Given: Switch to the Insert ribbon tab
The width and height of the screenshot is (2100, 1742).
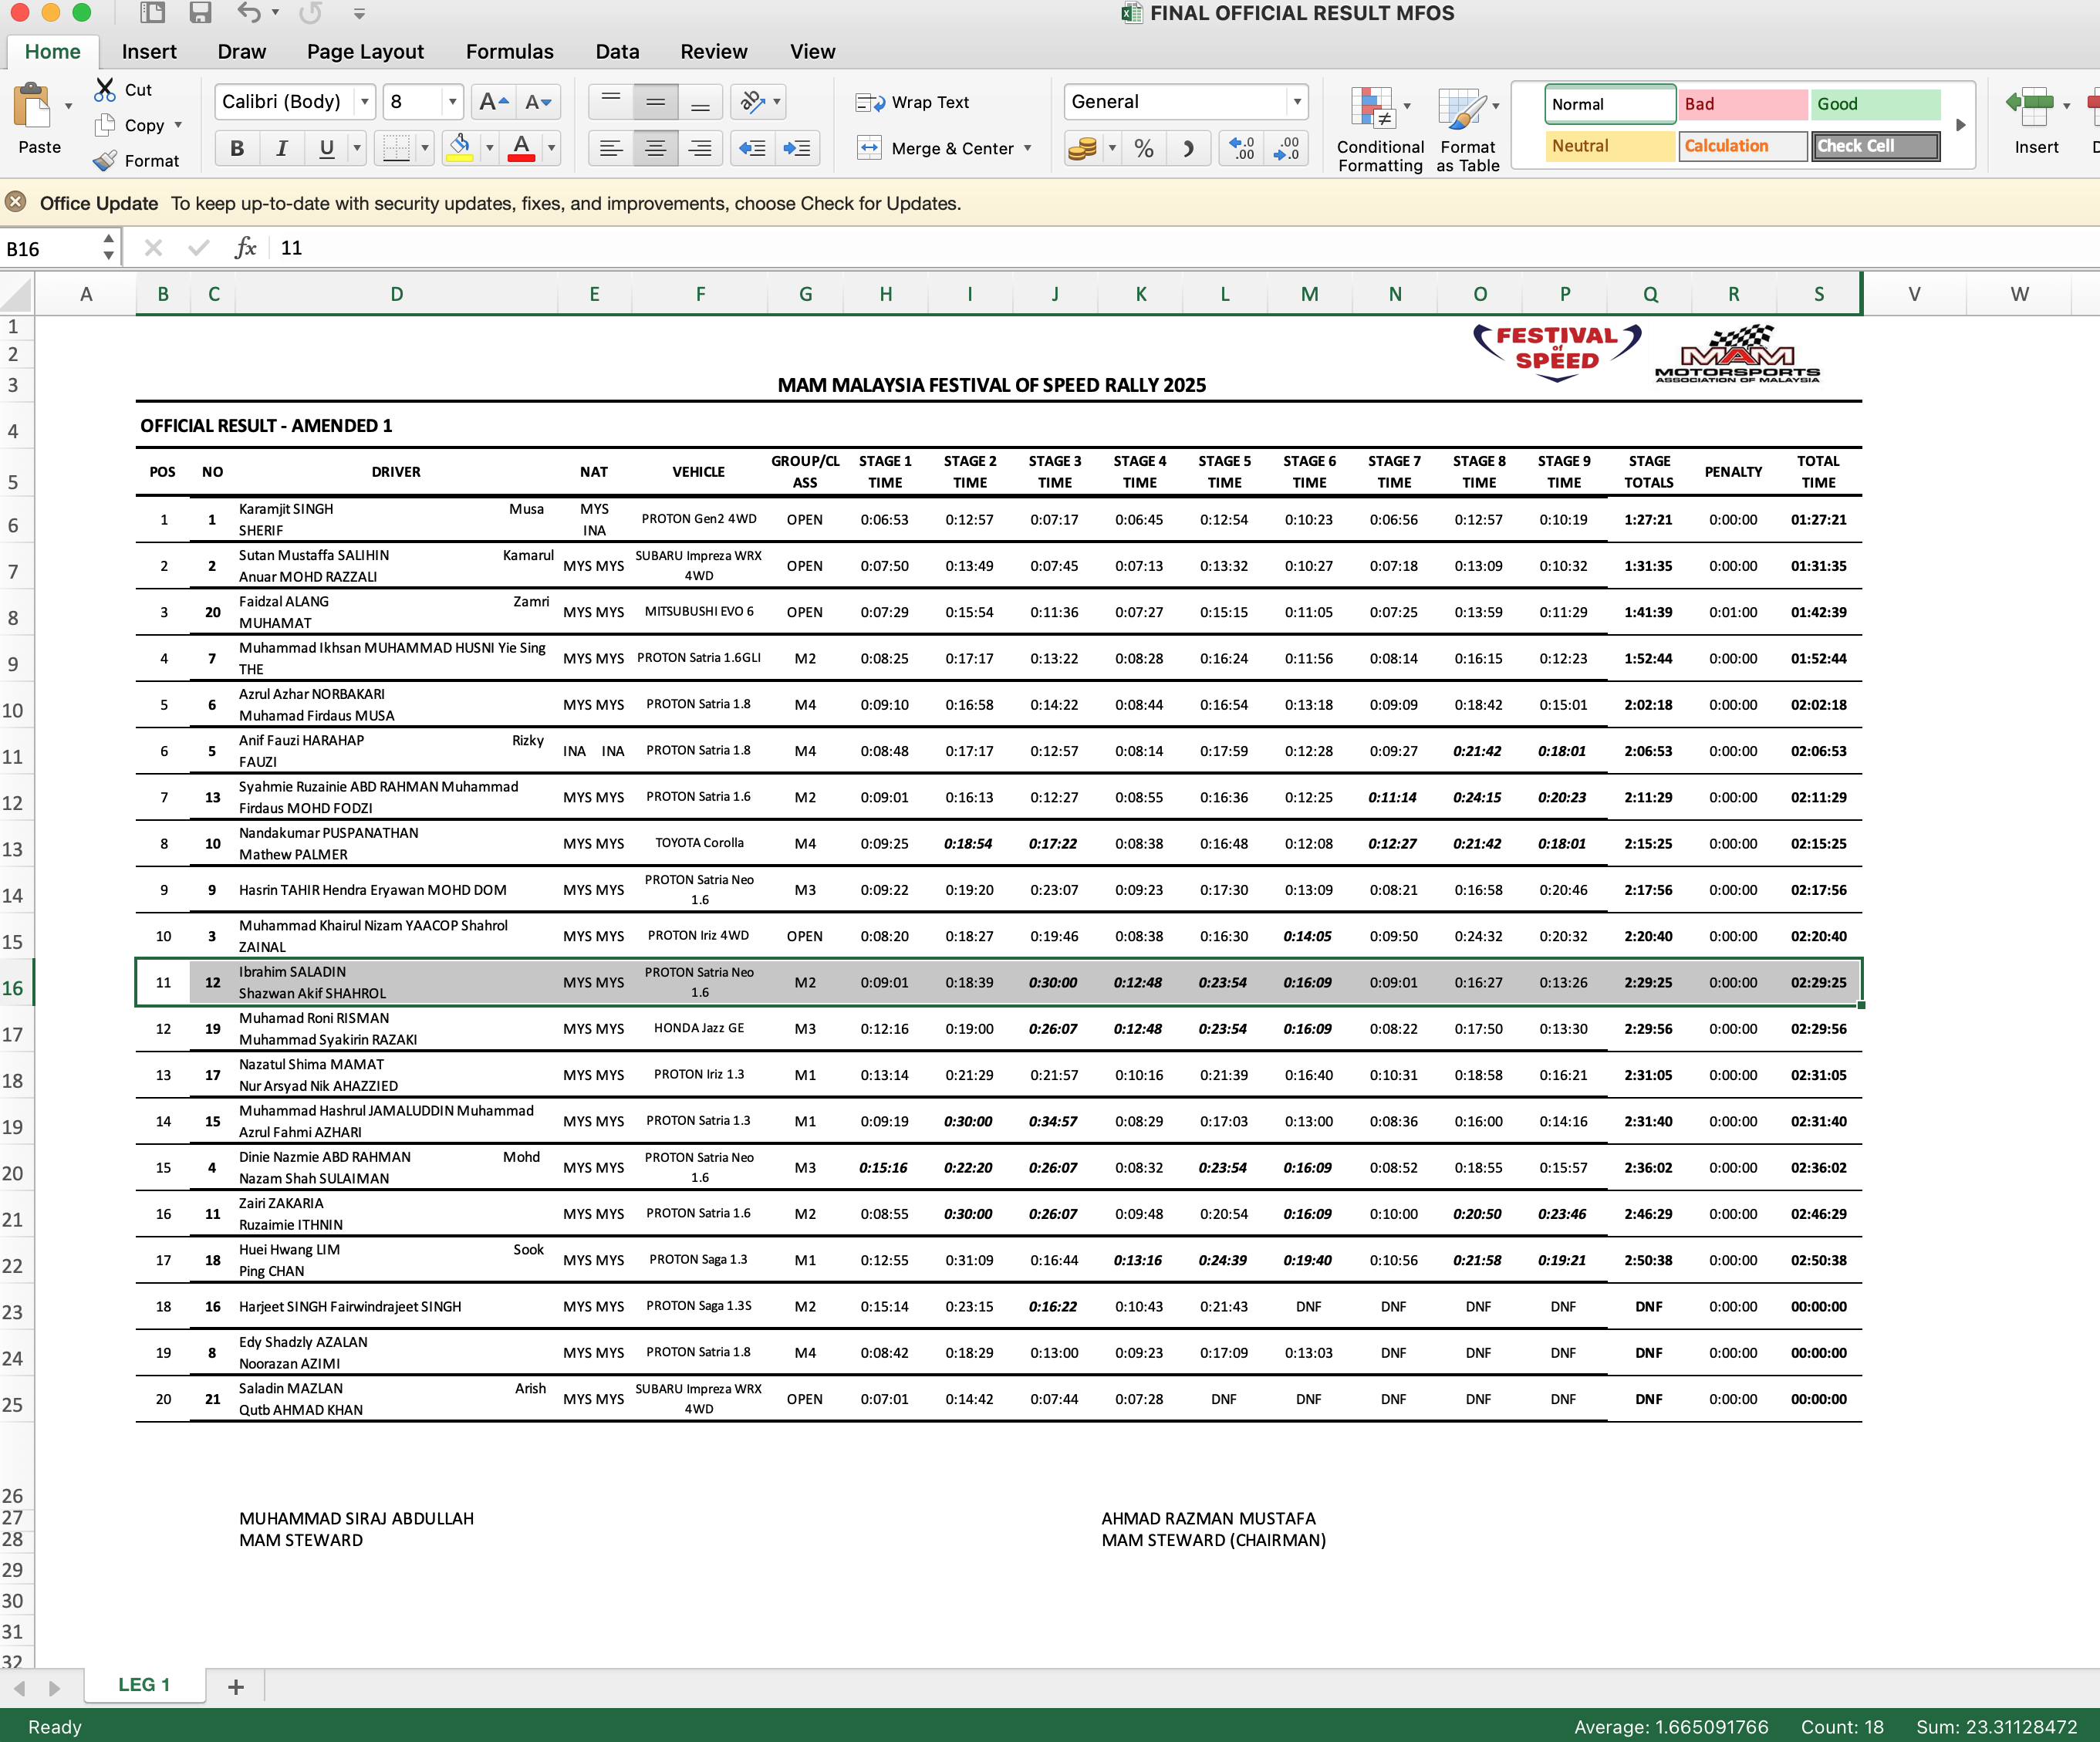Looking at the screenshot, I should tap(149, 52).
